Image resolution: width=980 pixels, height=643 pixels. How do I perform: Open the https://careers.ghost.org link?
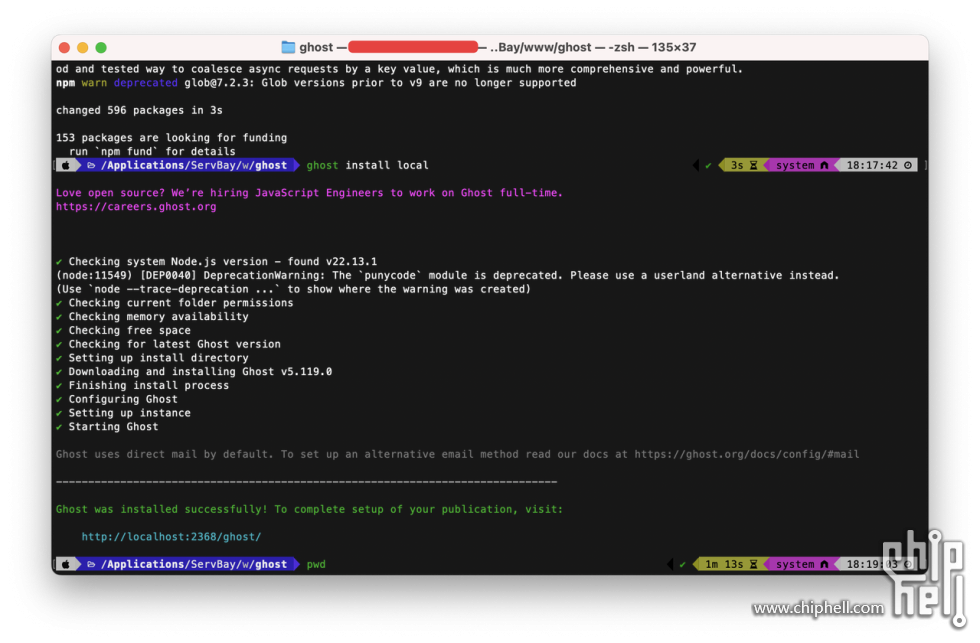136,207
